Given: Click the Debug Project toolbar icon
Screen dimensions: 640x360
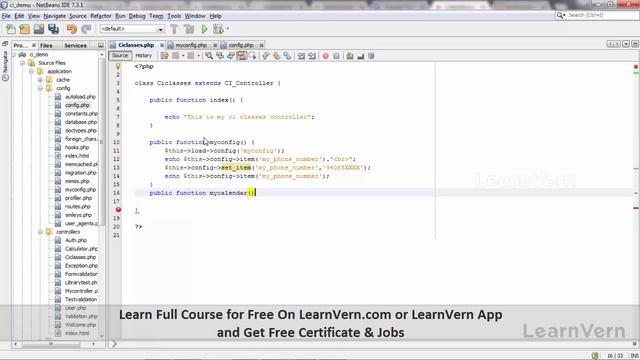Looking at the screenshot, I should 218,29.
